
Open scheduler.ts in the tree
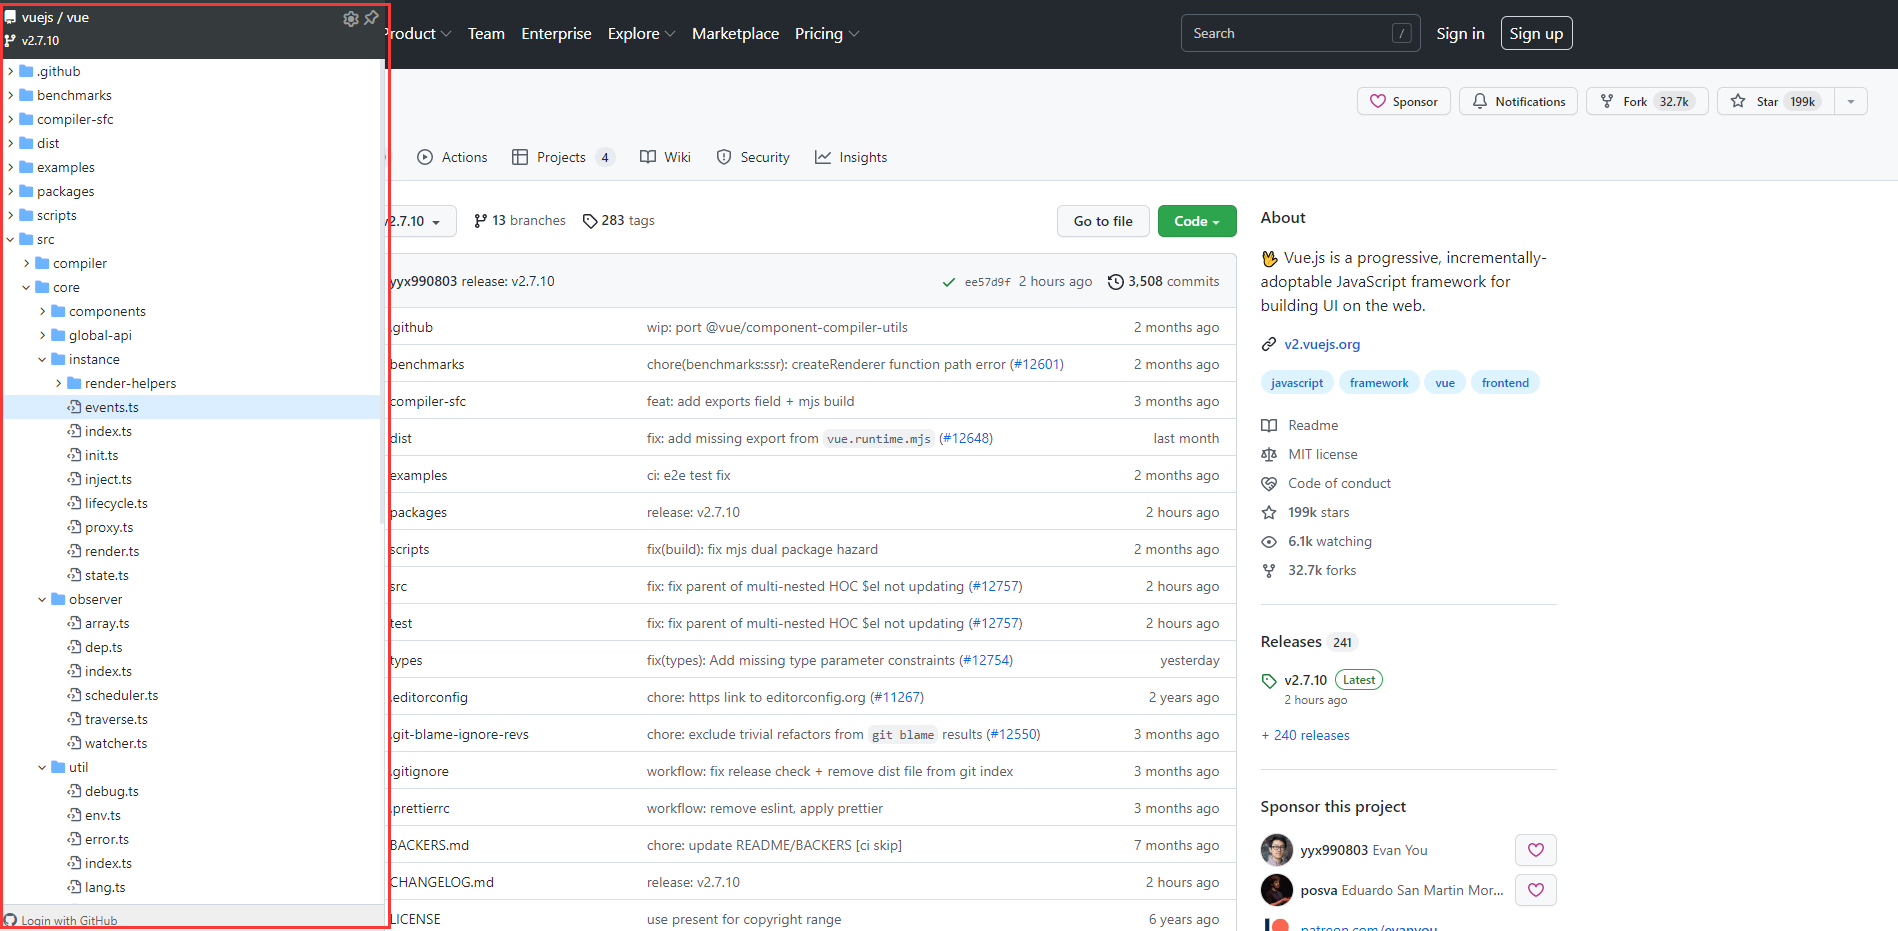(121, 695)
